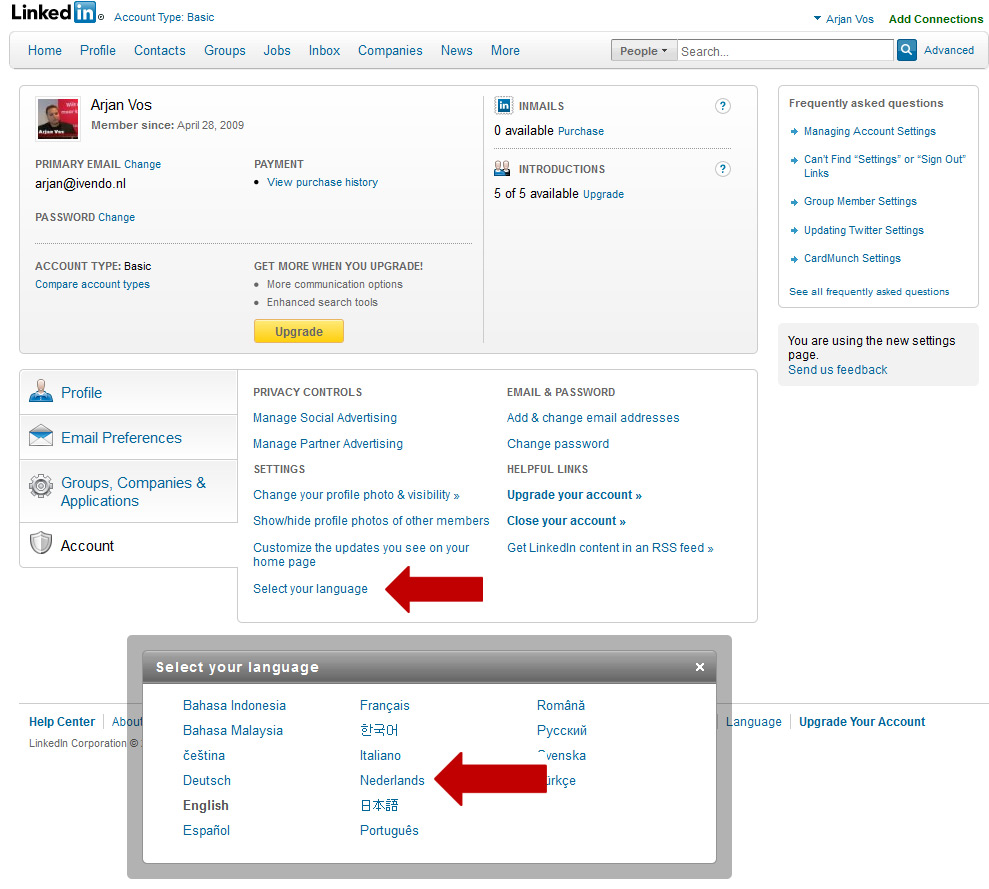
Task: Click the gear icon for Groups, Companies
Action: (x=41, y=486)
